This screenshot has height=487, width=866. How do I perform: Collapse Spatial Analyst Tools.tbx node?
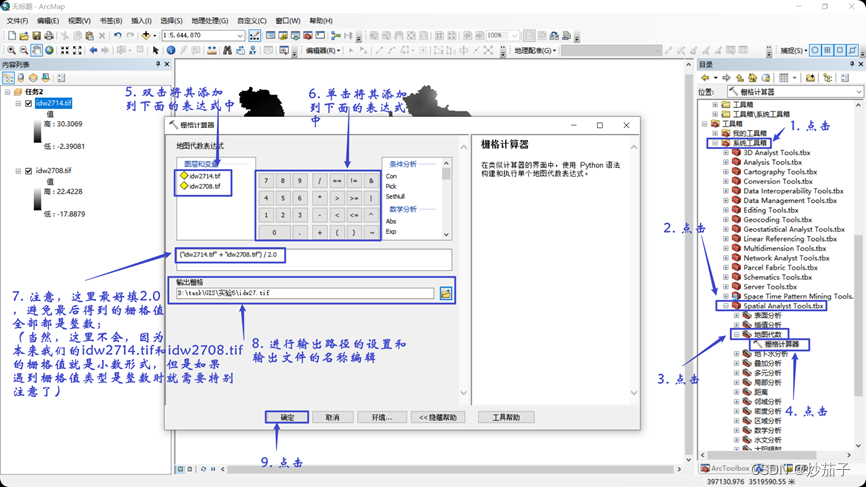(x=726, y=306)
